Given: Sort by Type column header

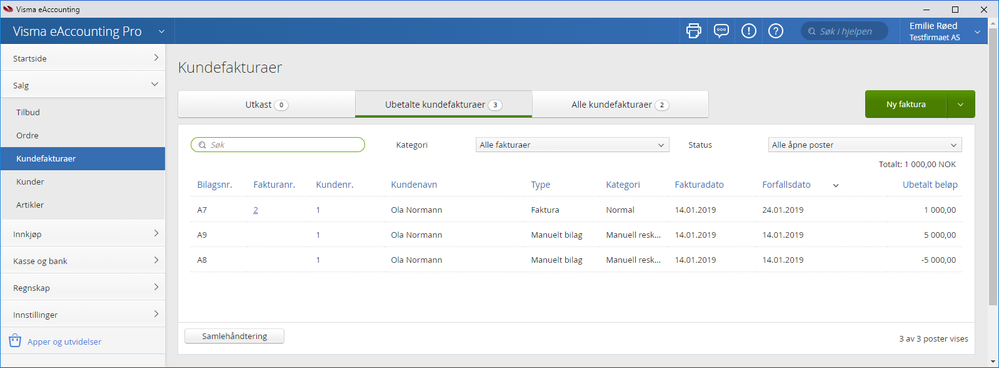Looking at the screenshot, I should point(540,185).
